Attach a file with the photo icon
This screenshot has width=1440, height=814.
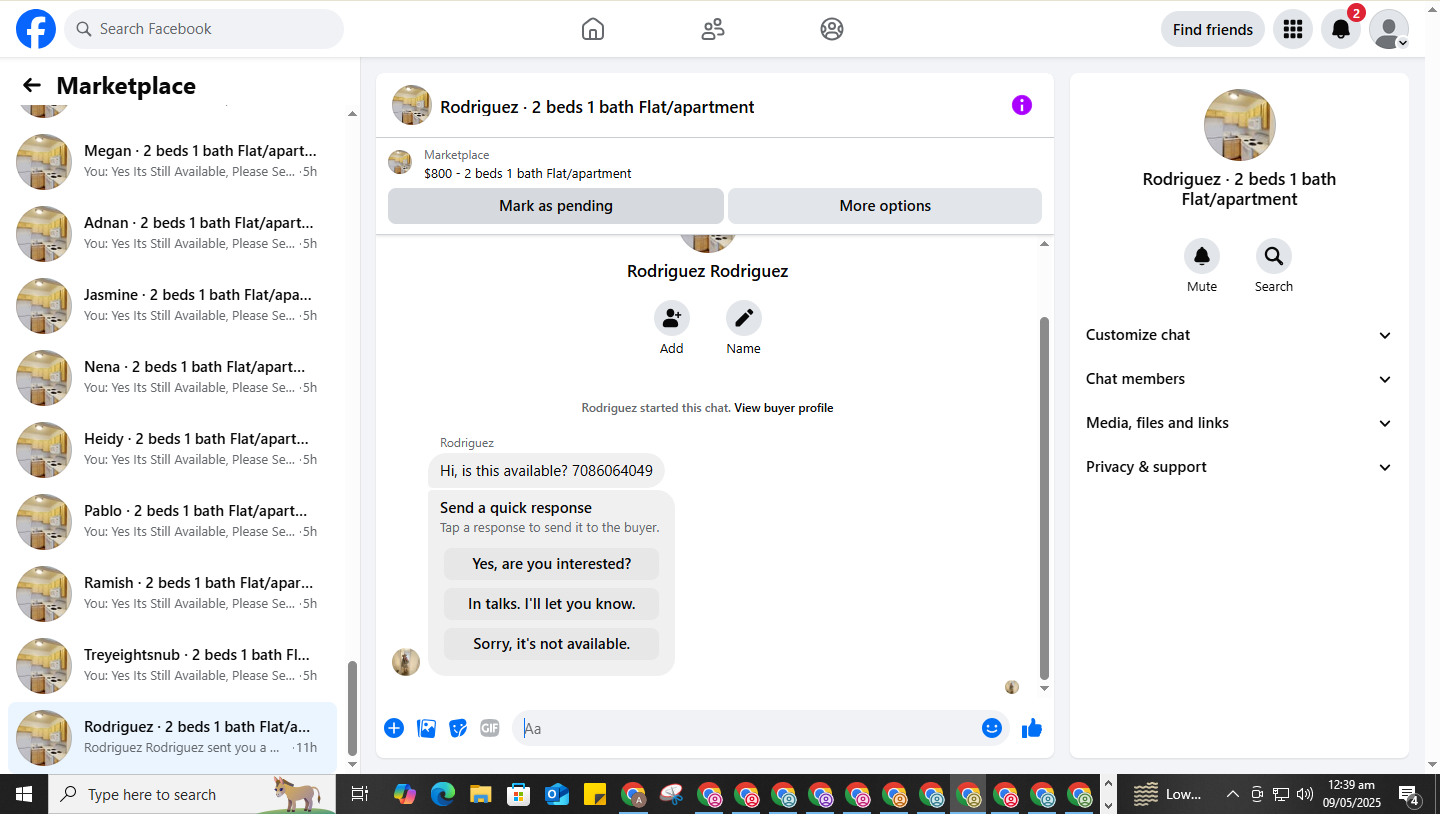coord(427,728)
